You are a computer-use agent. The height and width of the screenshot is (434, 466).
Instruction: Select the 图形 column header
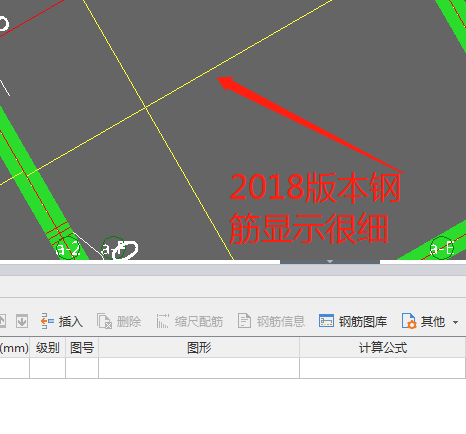click(x=199, y=348)
